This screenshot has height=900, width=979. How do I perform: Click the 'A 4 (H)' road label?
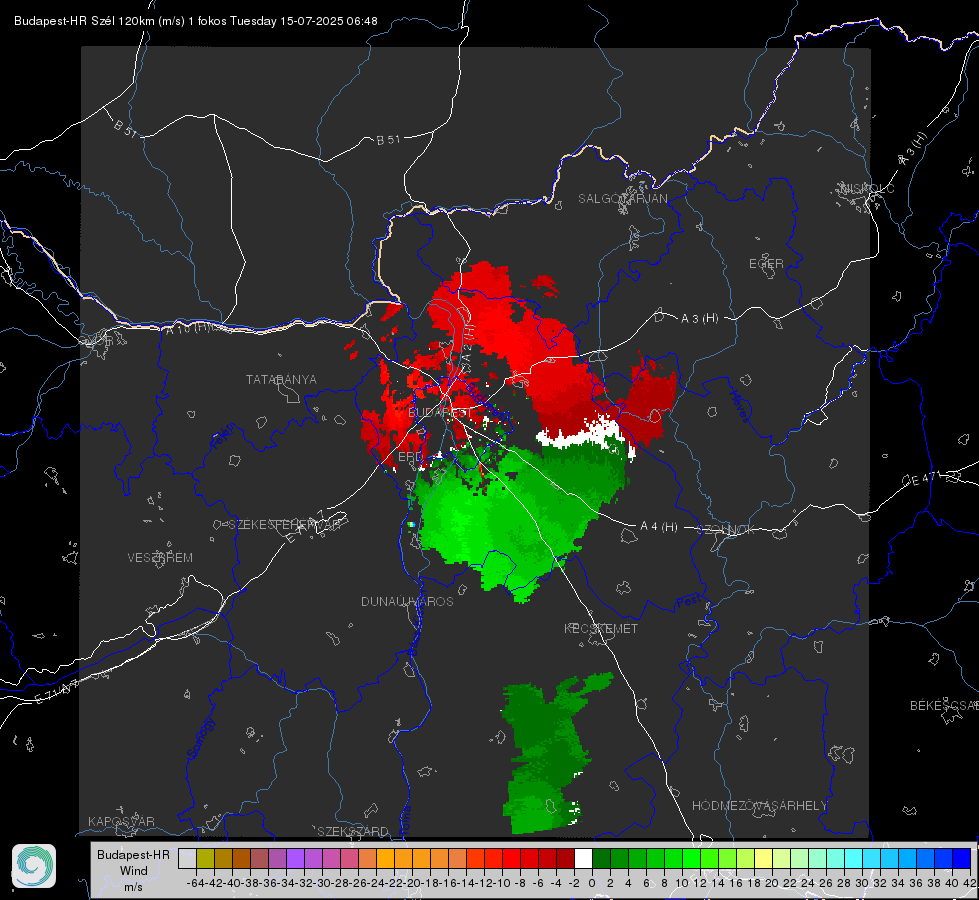click(659, 527)
